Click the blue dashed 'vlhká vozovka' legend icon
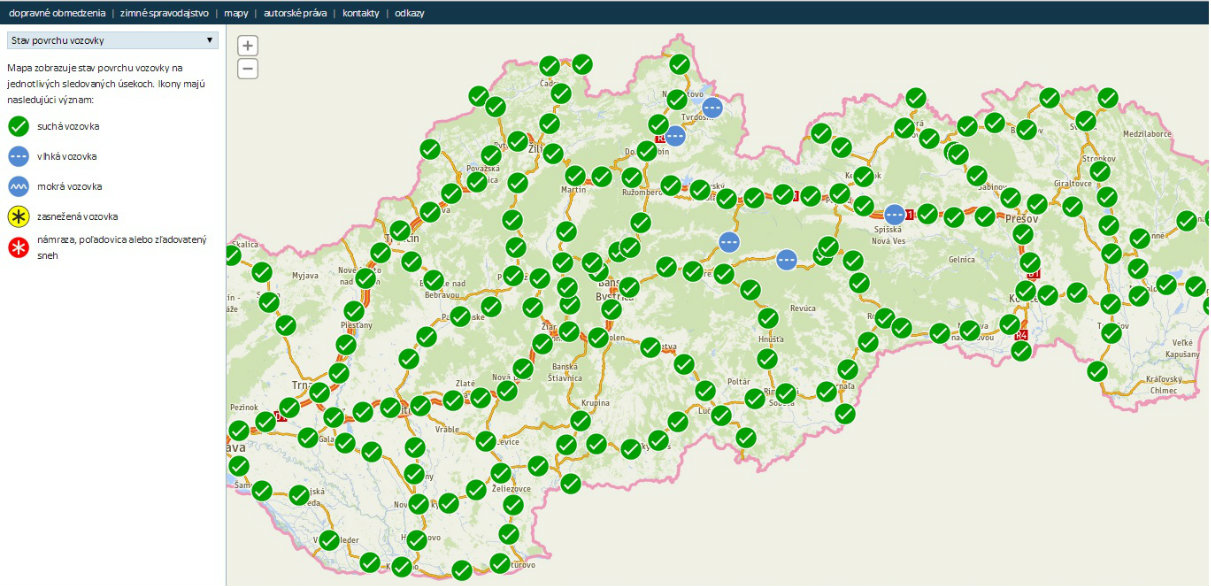Screen dimensions: 1211x586 click(19, 157)
